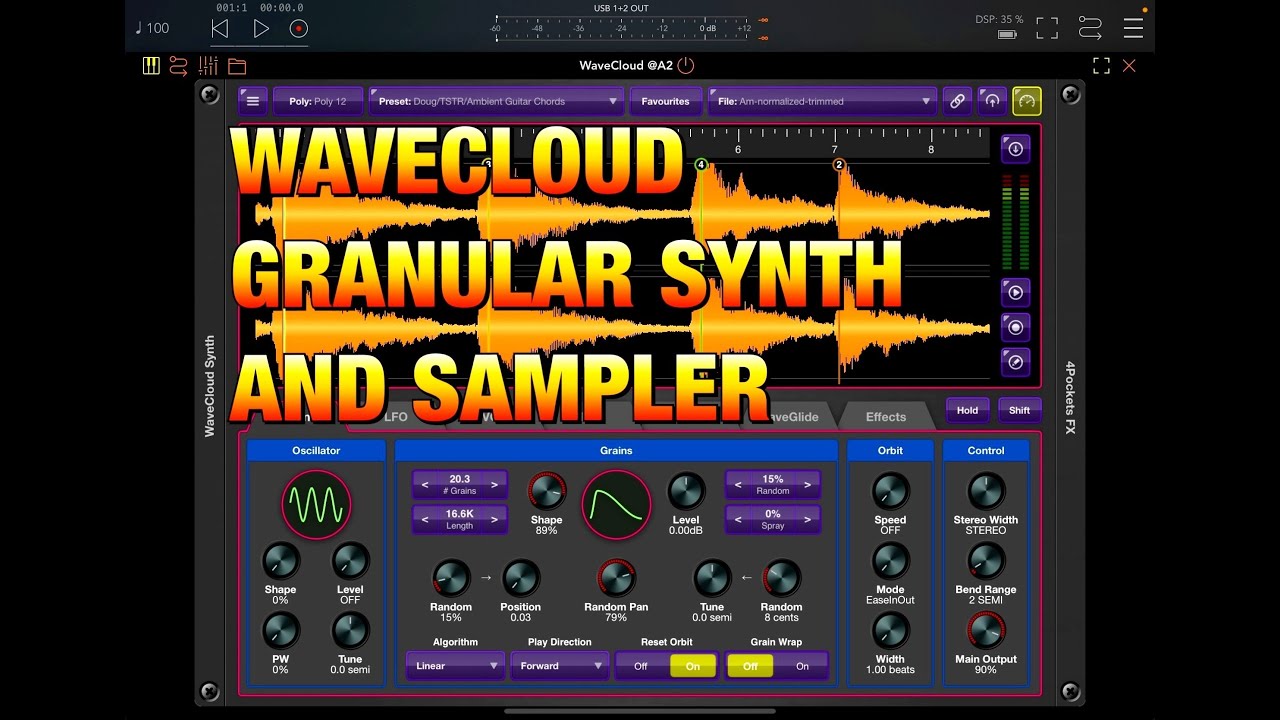Click the waveform play preview icon
Viewport: 1280px width, 720px height.
point(1015,293)
